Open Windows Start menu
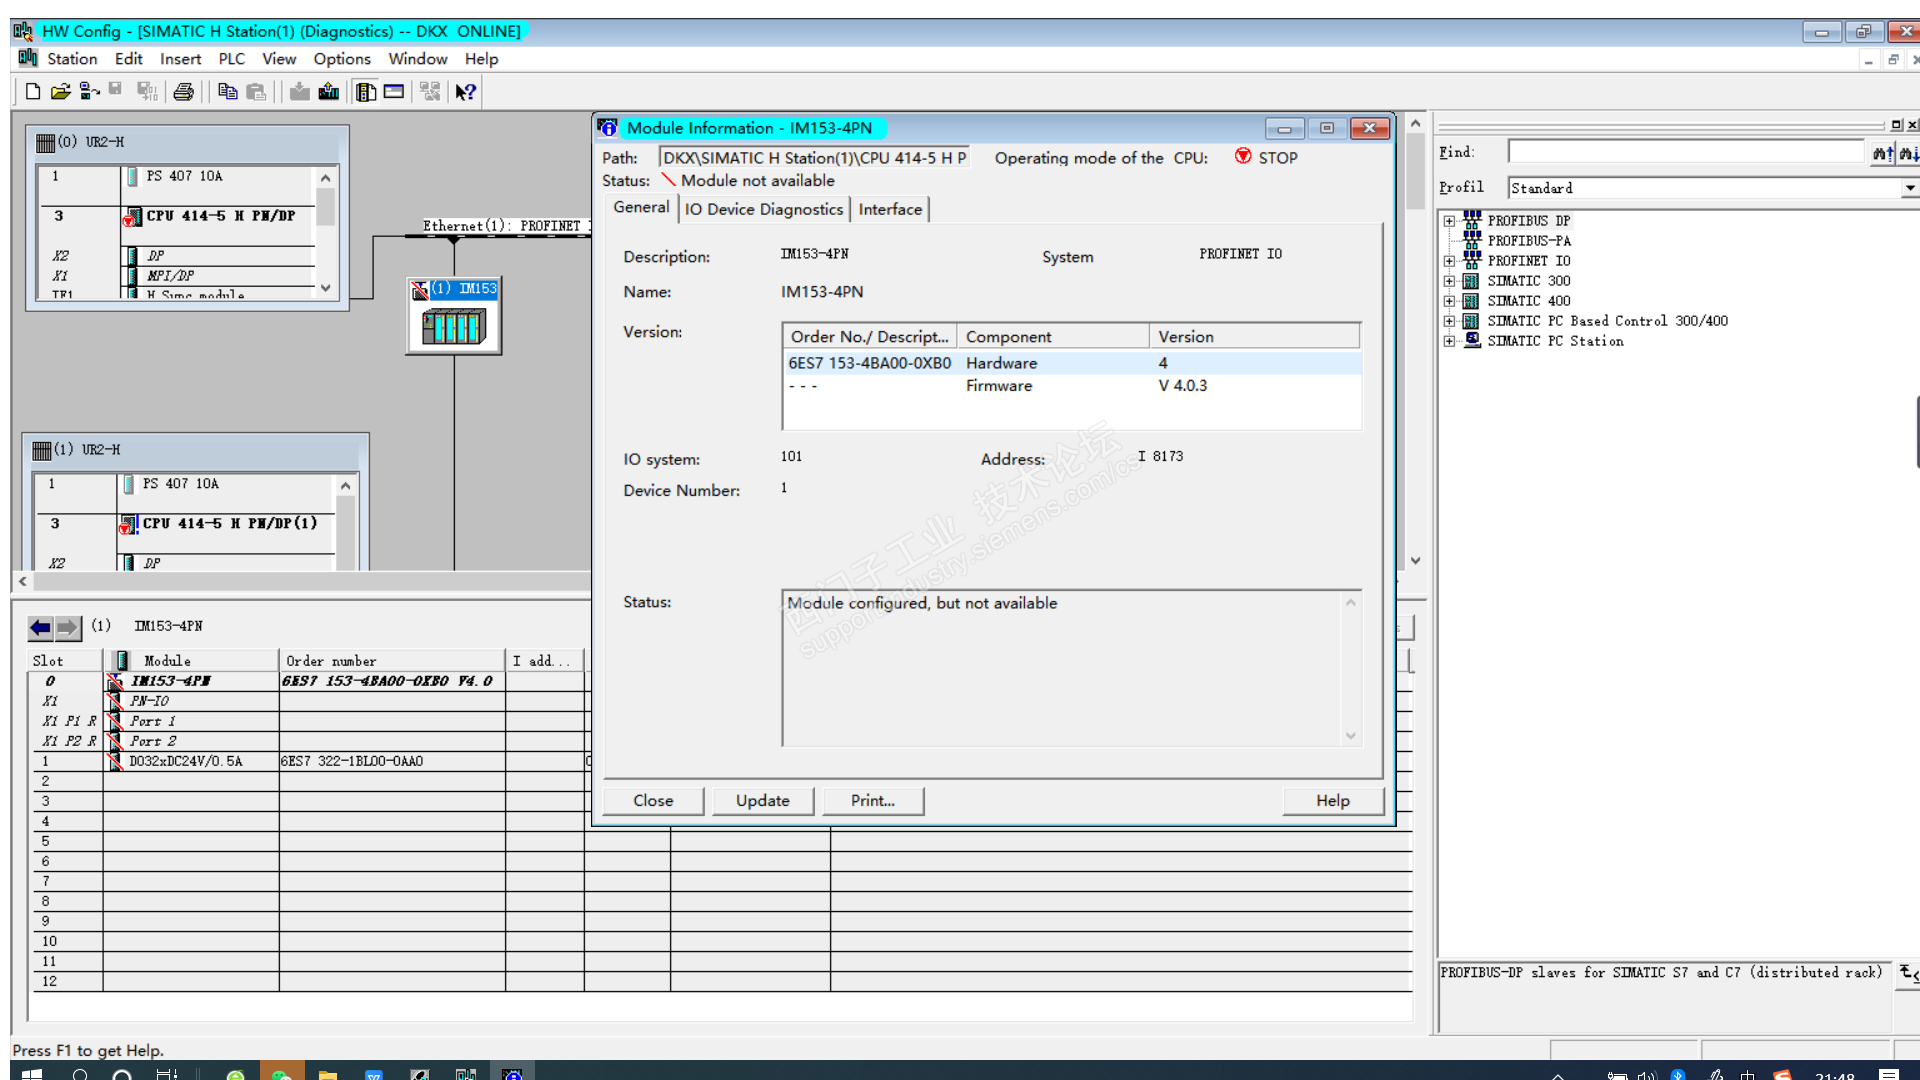This screenshot has height=1080, width=1920. pyautogui.click(x=31, y=1074)
